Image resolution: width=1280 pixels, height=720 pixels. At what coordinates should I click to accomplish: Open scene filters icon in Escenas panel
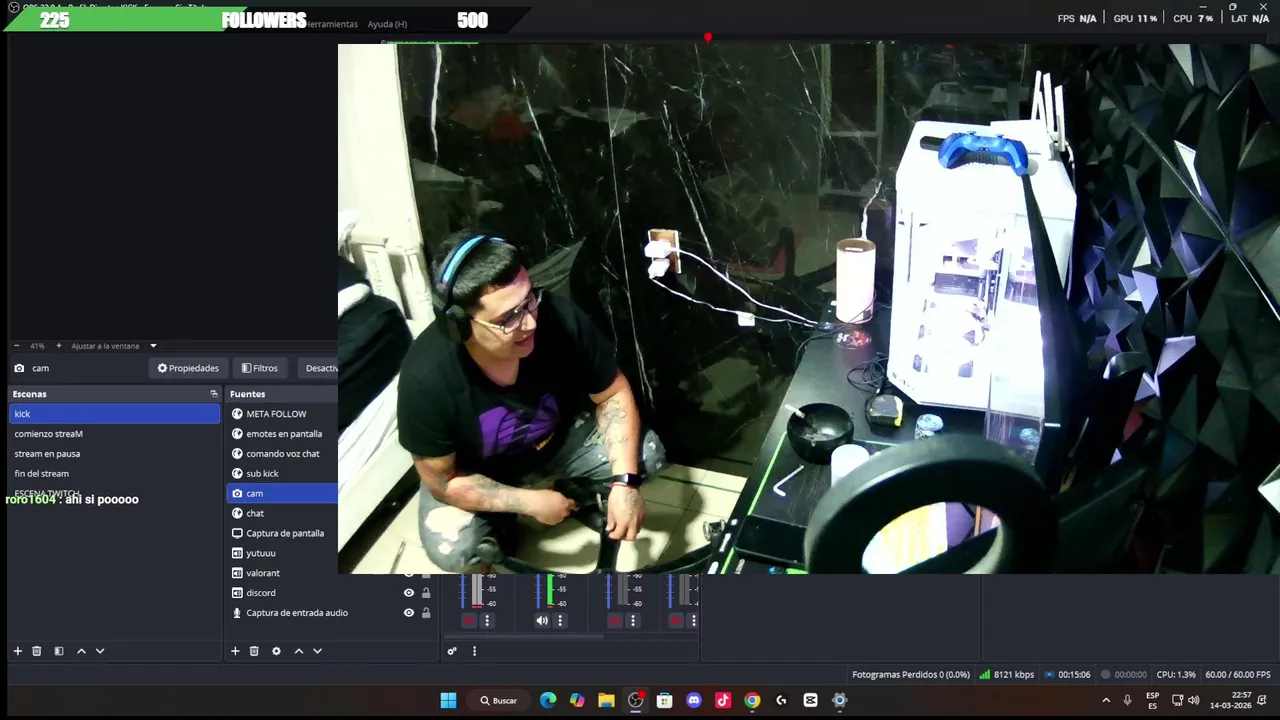point(59,651)
